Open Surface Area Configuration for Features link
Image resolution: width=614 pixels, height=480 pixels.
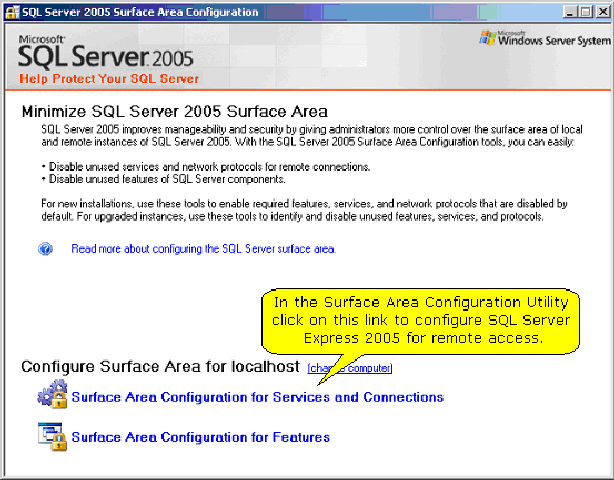click(x=200, y=437)
